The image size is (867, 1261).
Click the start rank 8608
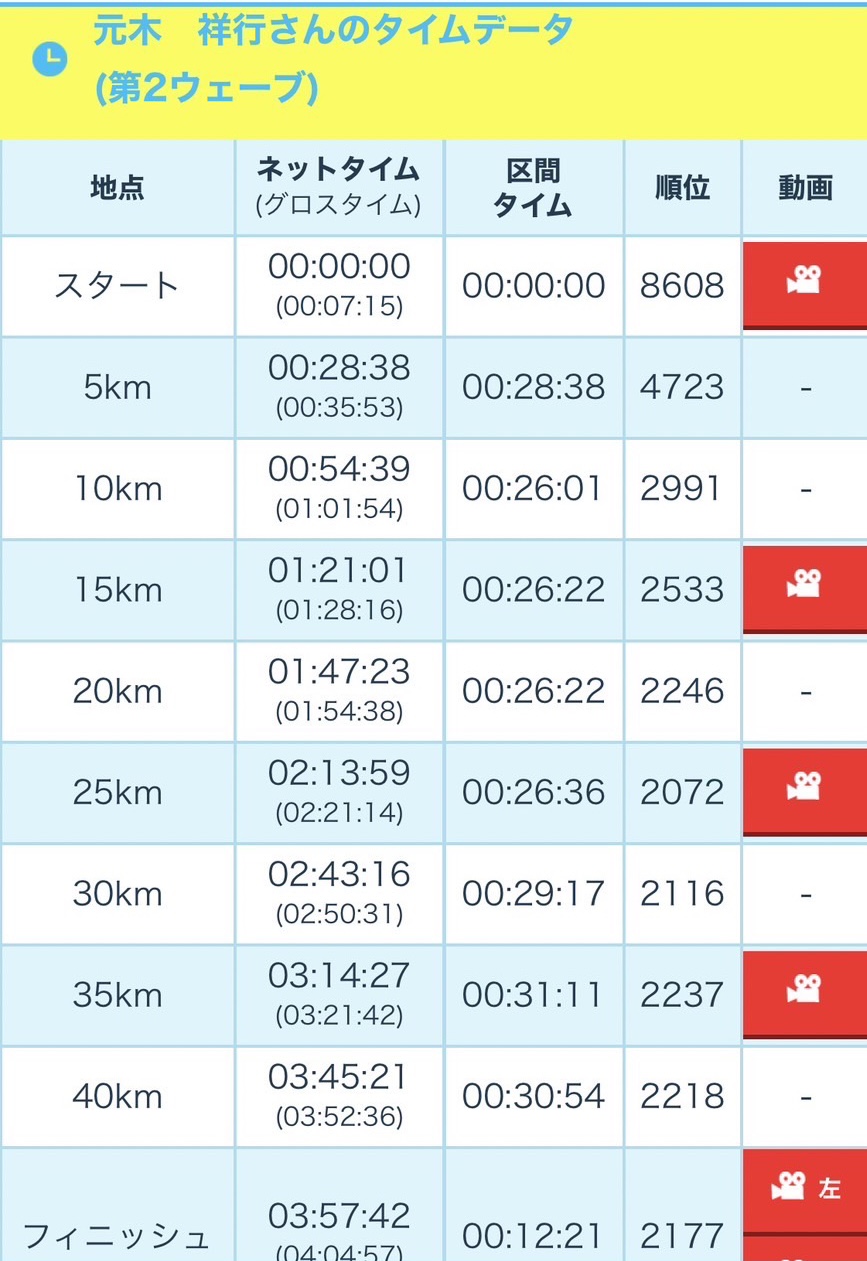[x=682, y=286]
